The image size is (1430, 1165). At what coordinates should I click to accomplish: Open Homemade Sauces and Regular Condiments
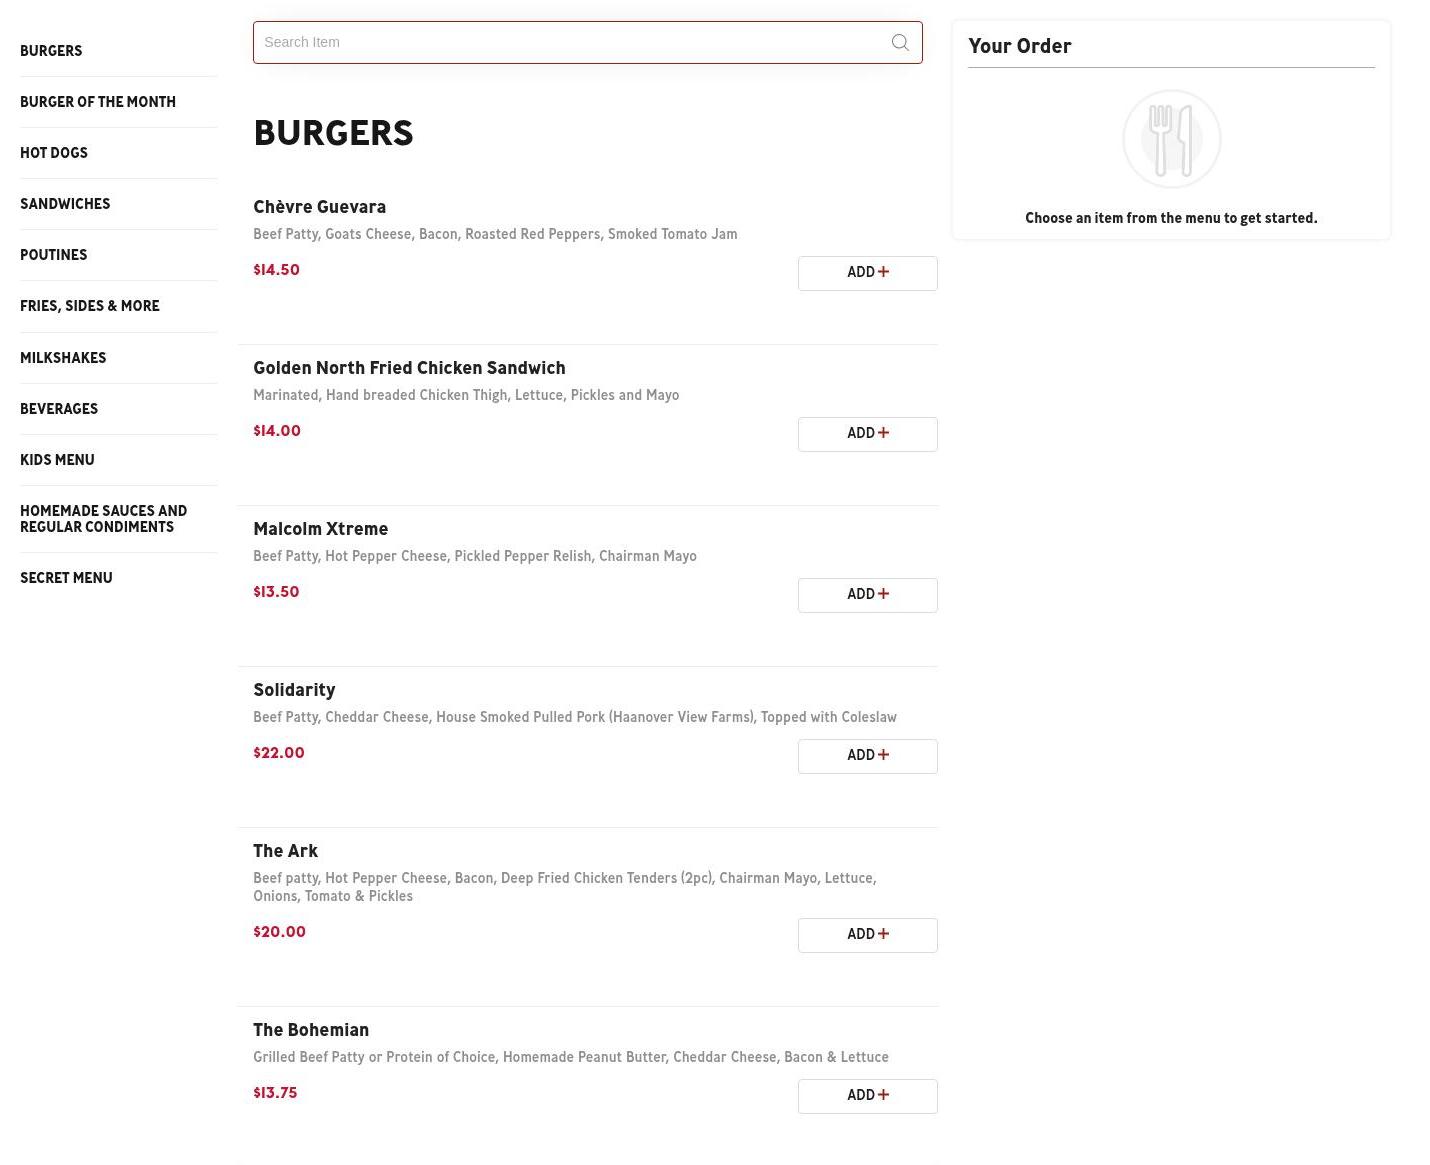pyautogui.click(x=103, y=519)
